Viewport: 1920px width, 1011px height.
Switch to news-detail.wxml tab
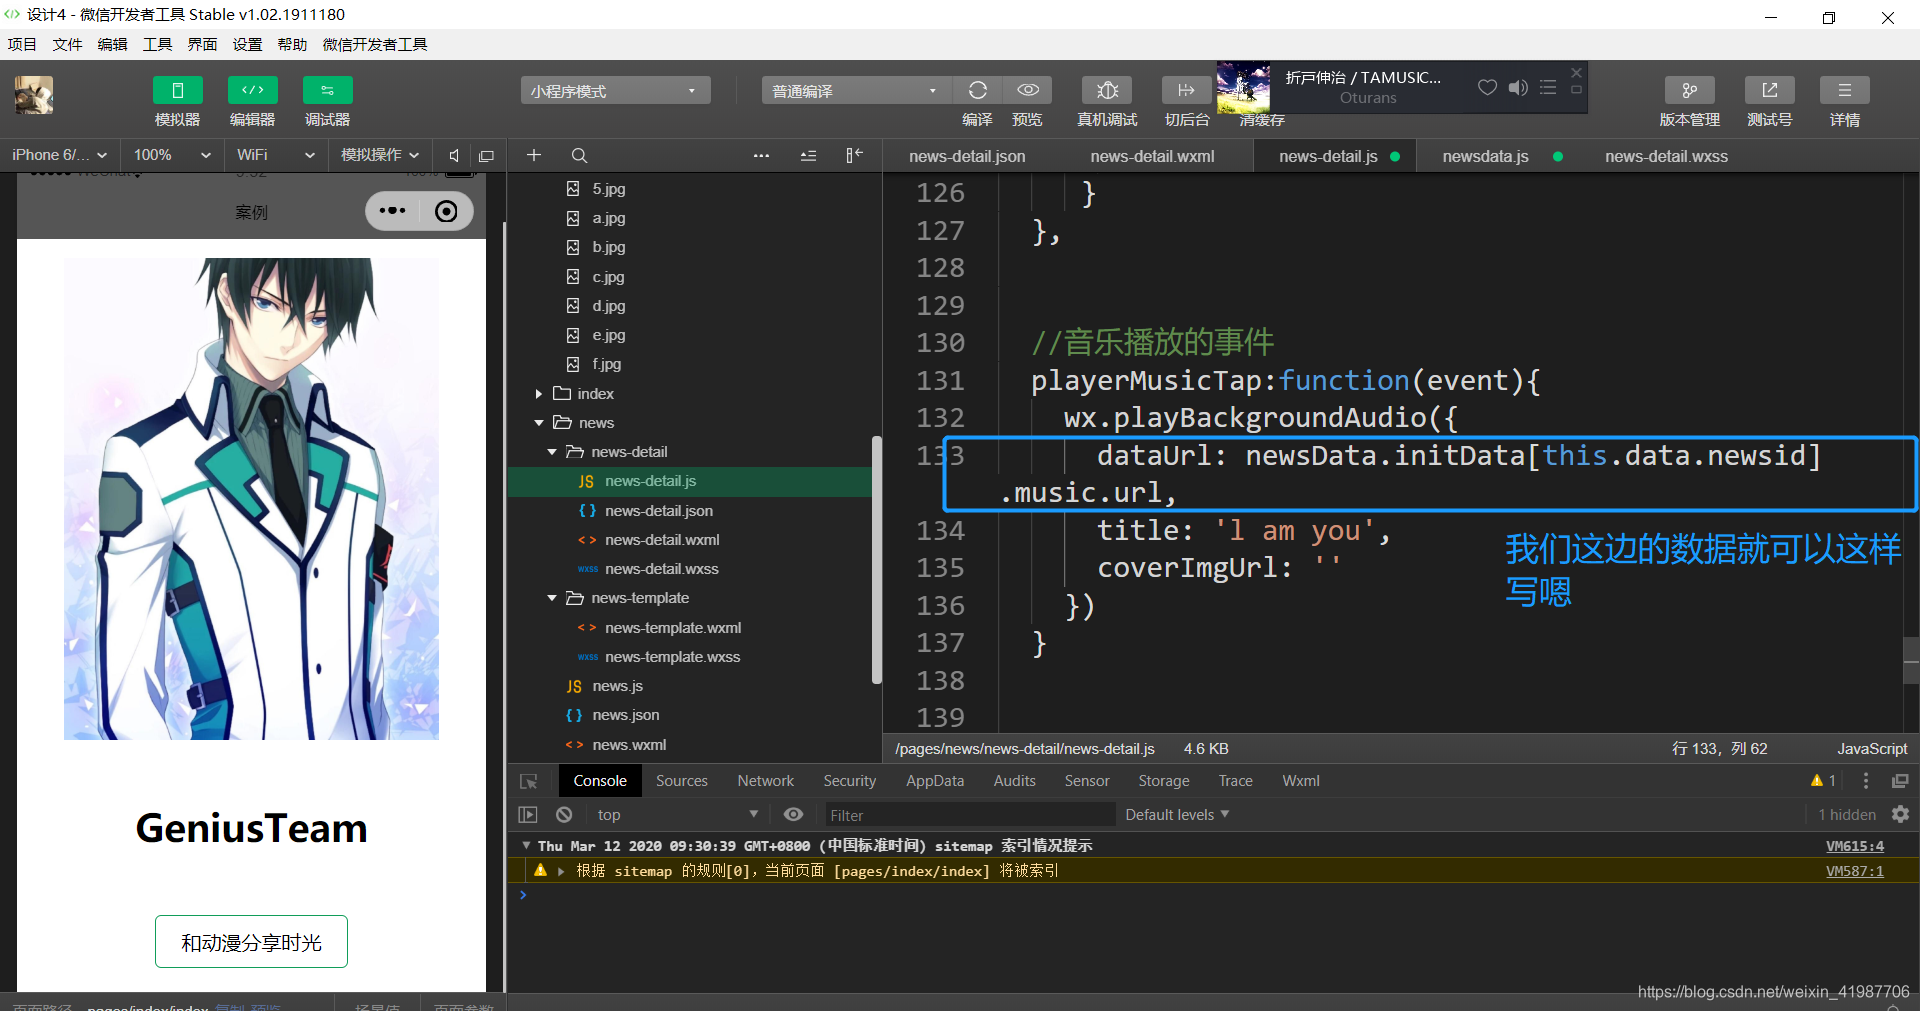pos(1152,156)
